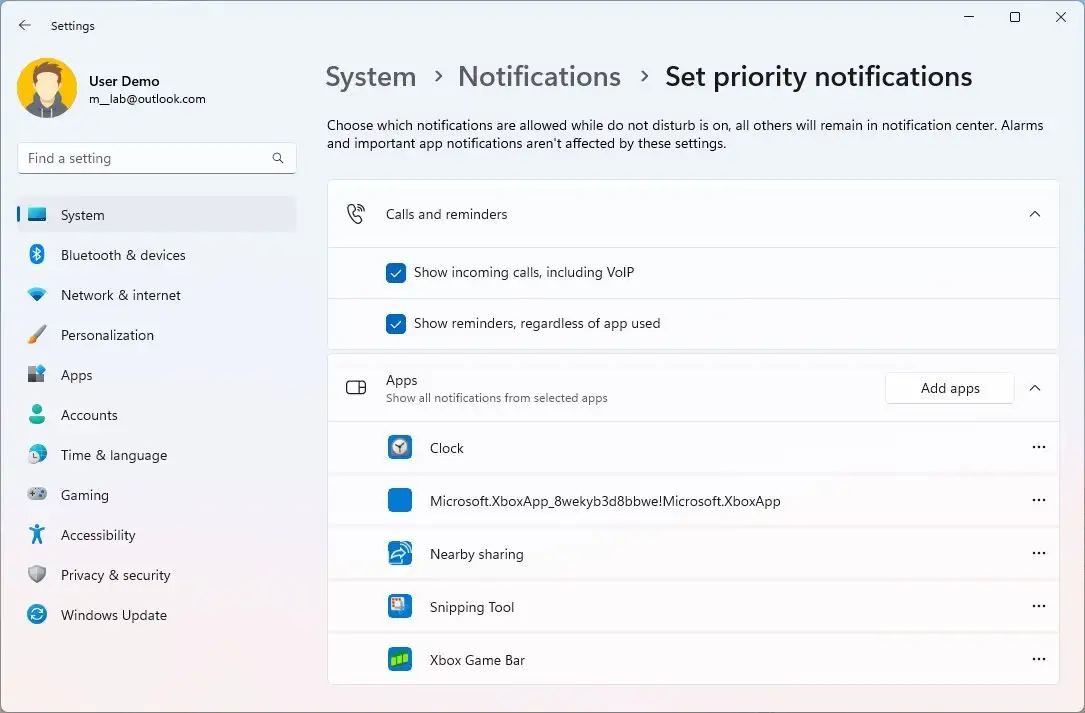Open Privacy & security settings
This screenshot has height=713, width=1085.
coord(115,575)
